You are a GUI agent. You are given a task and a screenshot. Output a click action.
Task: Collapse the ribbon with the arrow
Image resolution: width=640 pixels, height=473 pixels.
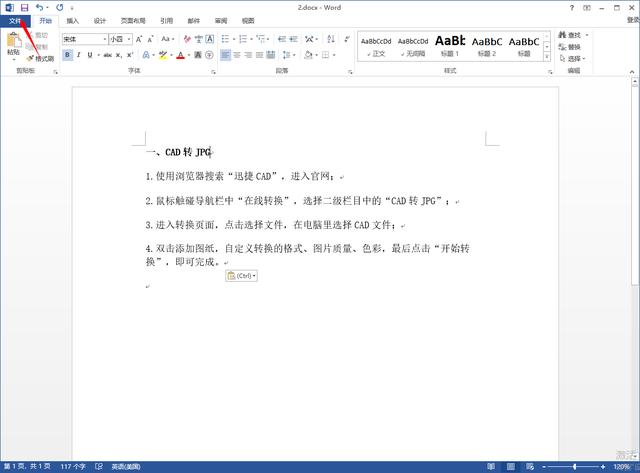[632, 72]
